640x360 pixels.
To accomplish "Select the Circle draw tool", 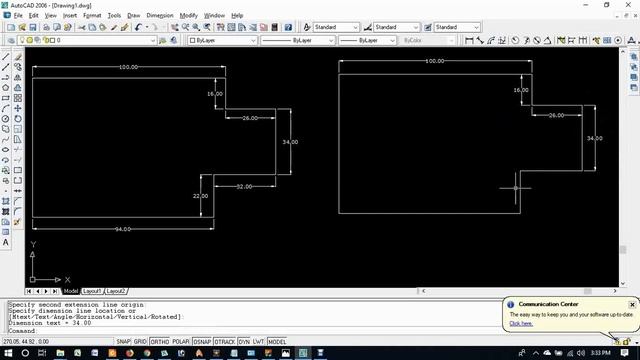I will click(x=6, y=119).
